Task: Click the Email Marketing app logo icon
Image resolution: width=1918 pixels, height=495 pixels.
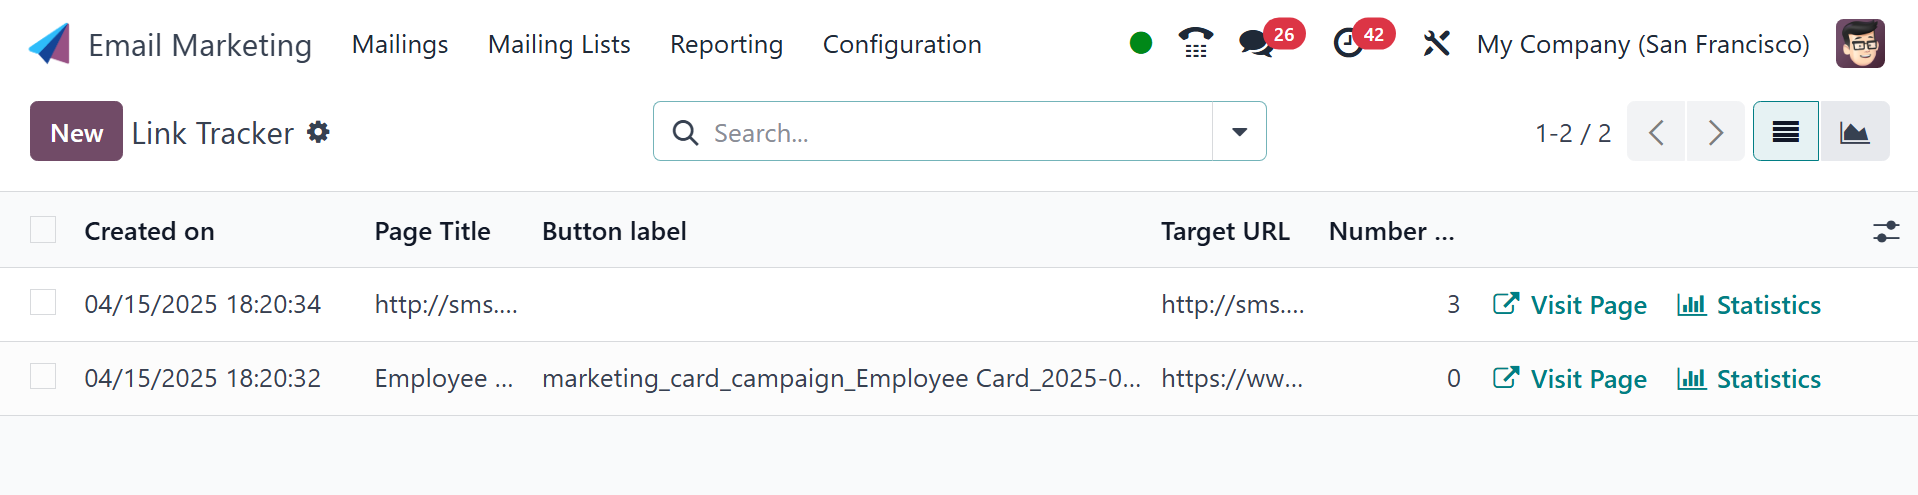Action: tap(49, 44)
